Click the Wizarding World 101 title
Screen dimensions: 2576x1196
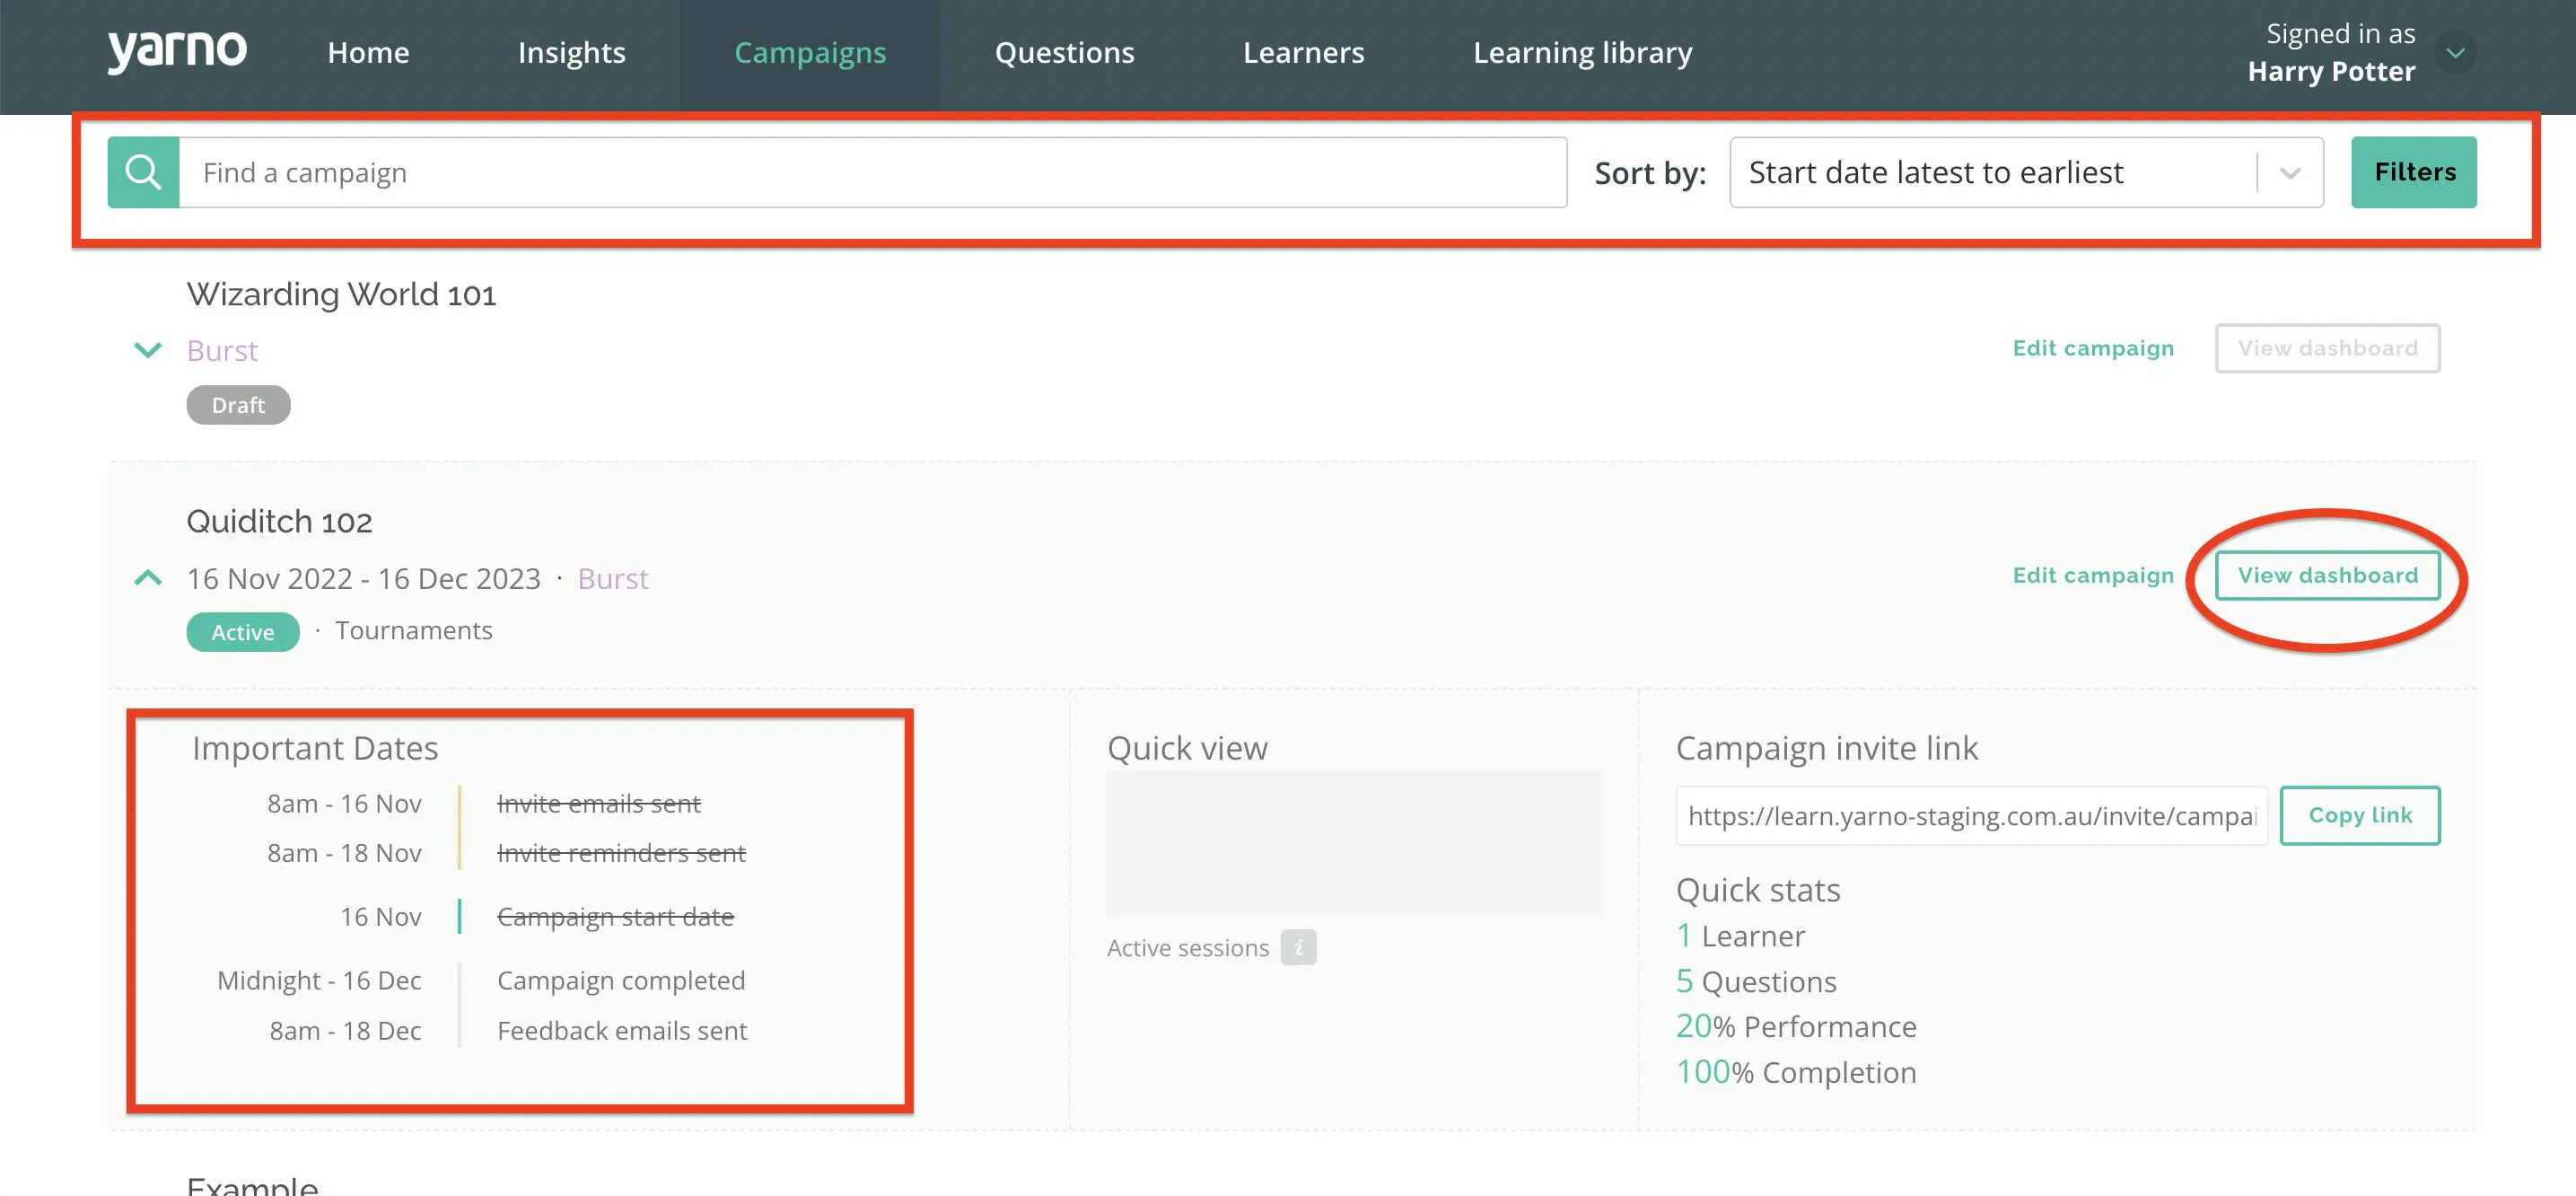tap(341, 294)
